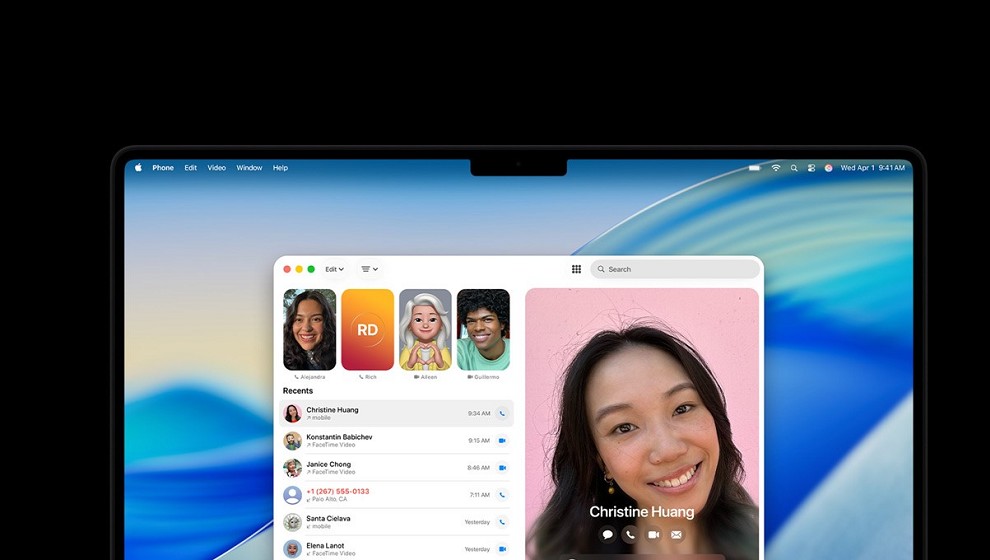Minimize the Phone window yellow button

(299, 269)
